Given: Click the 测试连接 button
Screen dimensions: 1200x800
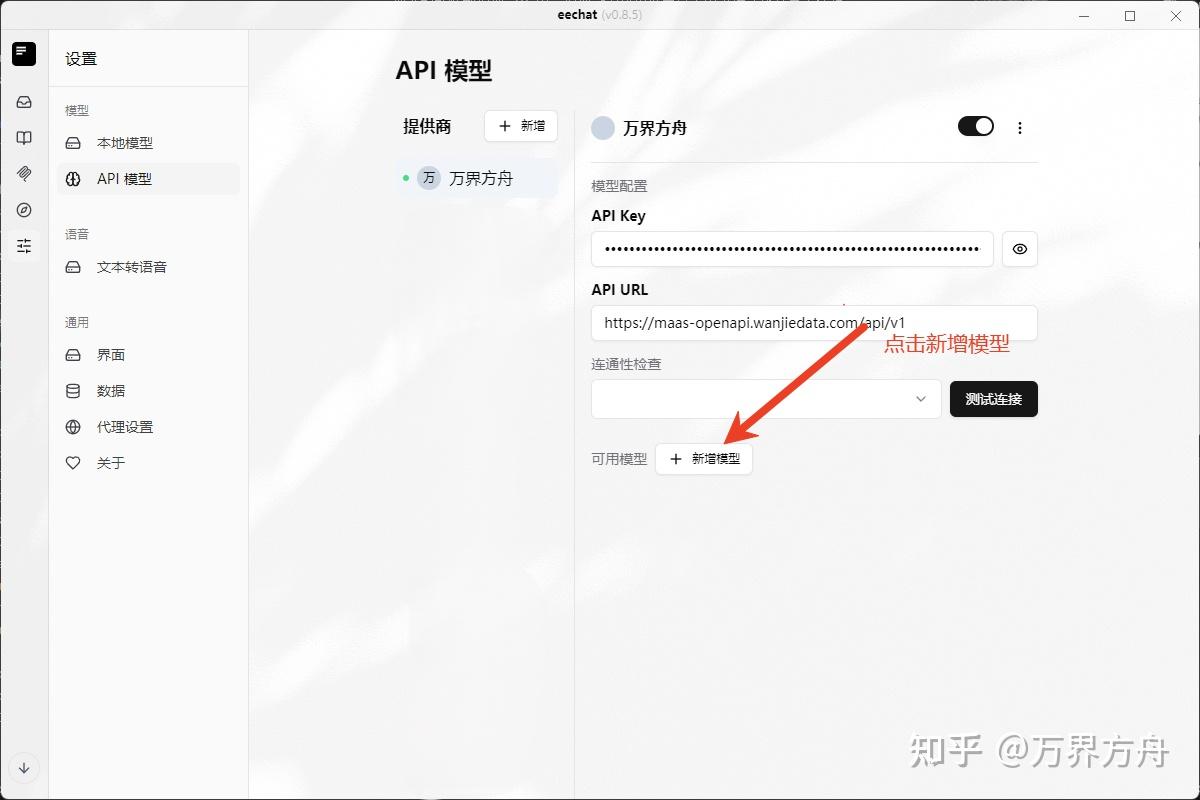Looking at the screenshot, I should click(x=994, y=399).
